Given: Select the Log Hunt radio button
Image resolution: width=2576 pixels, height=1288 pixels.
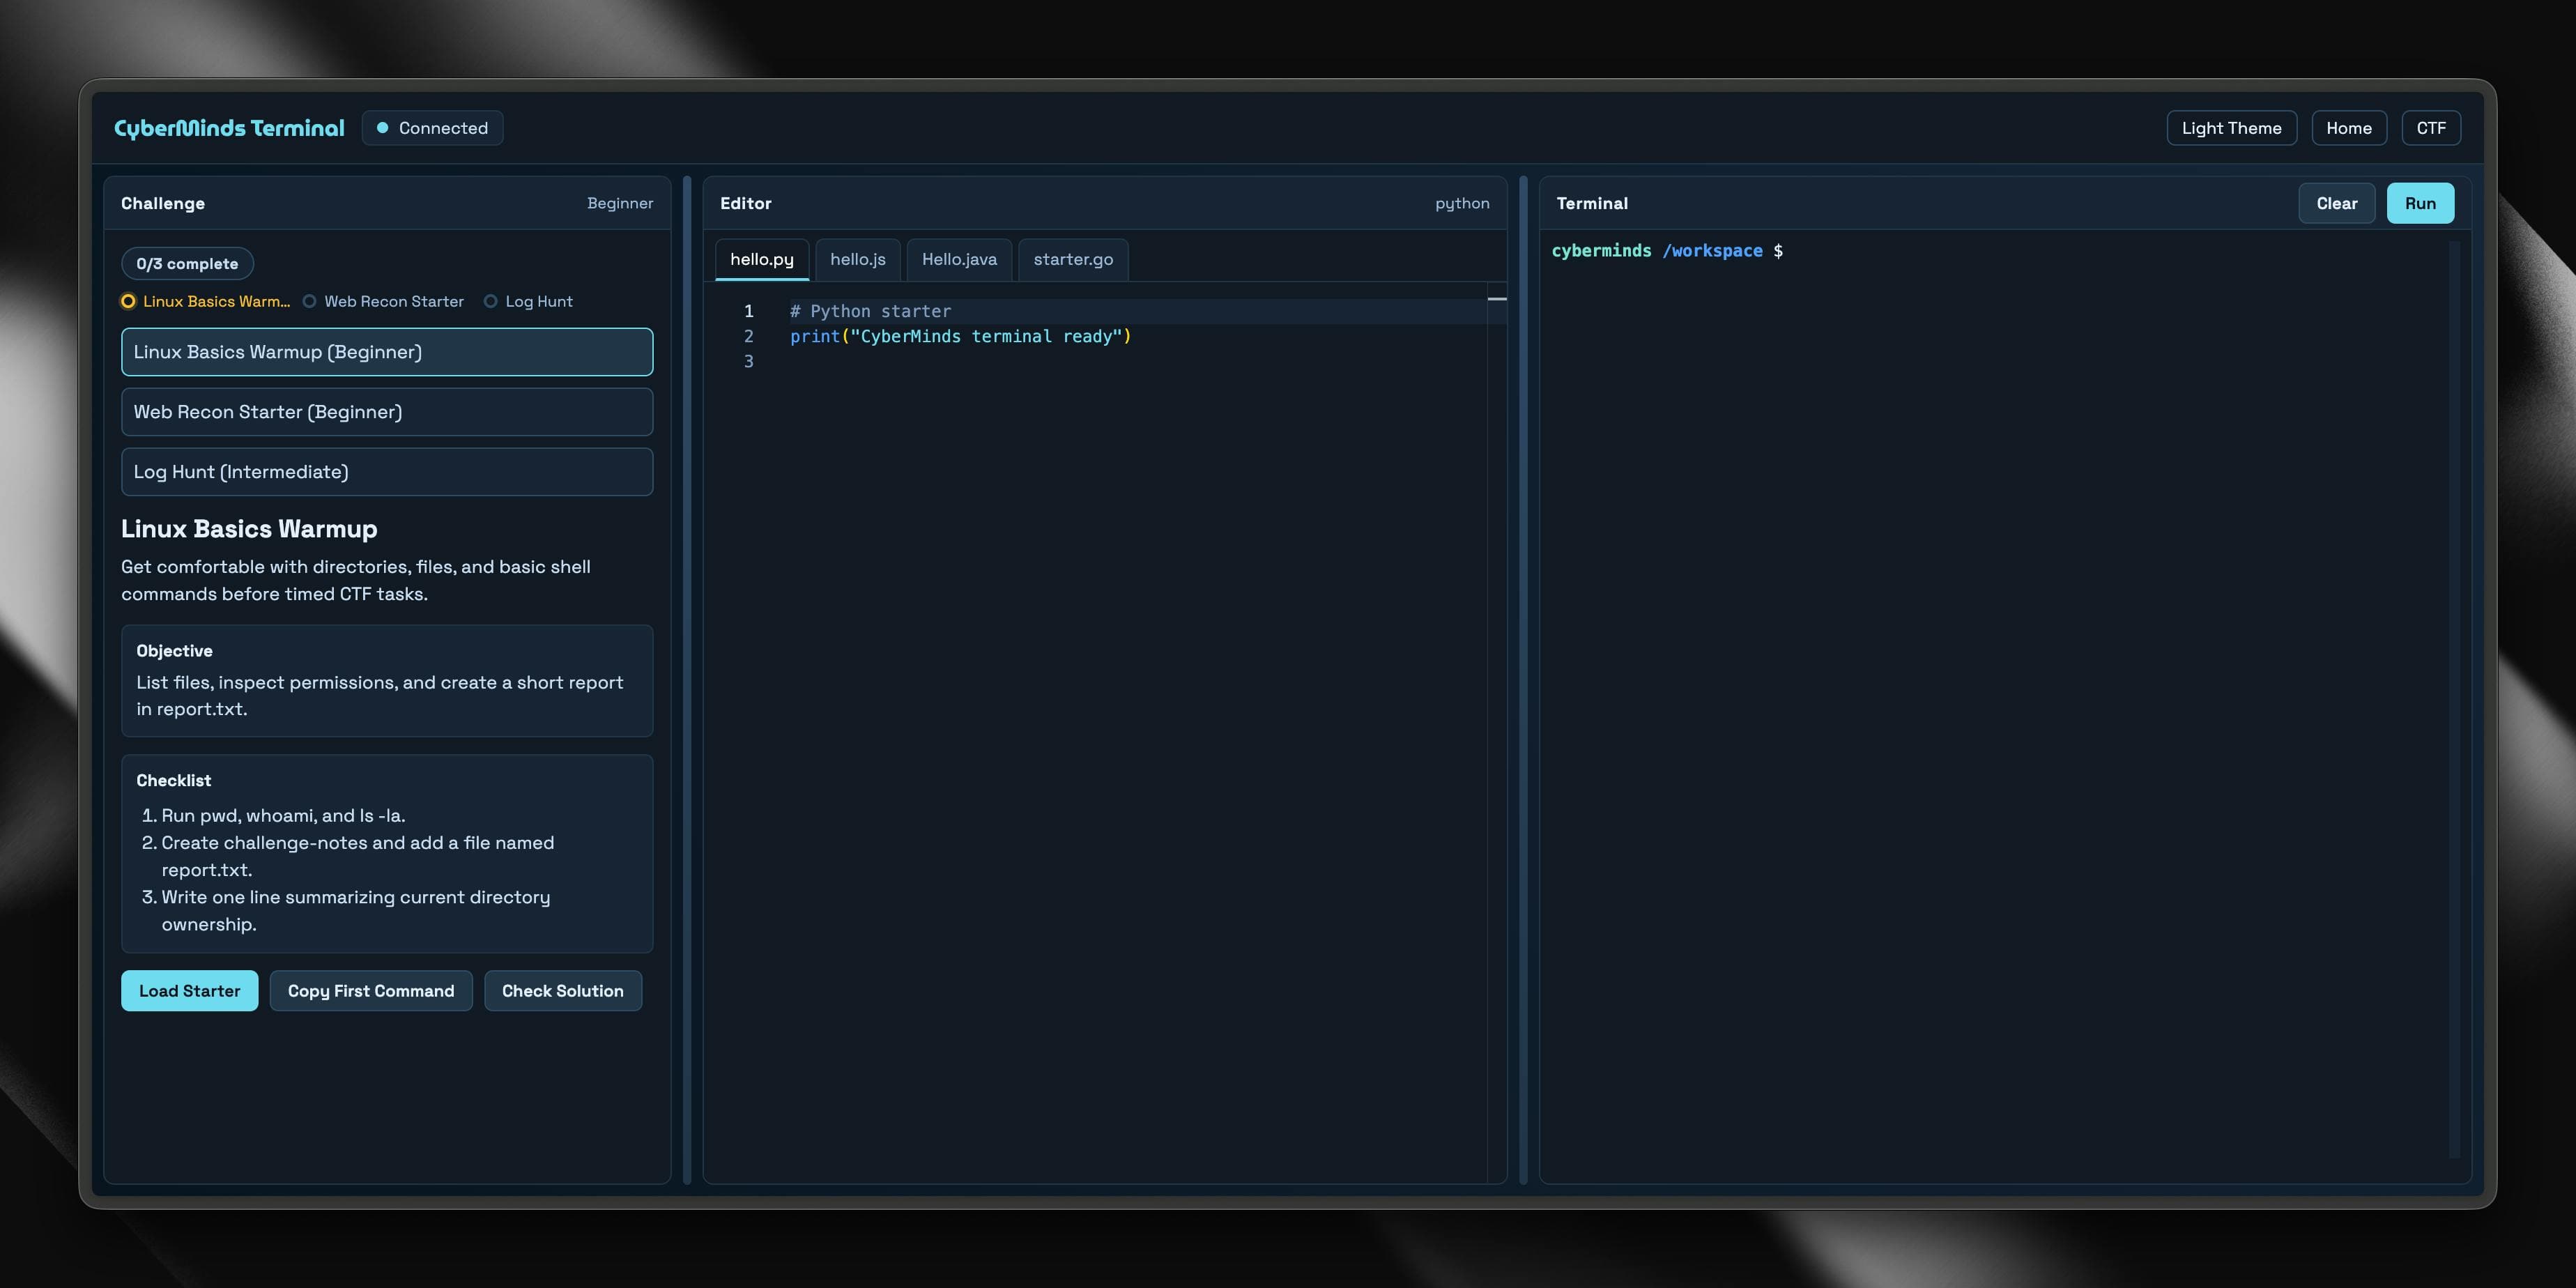Looking at the screenshot, I should (x=490, y=301).
